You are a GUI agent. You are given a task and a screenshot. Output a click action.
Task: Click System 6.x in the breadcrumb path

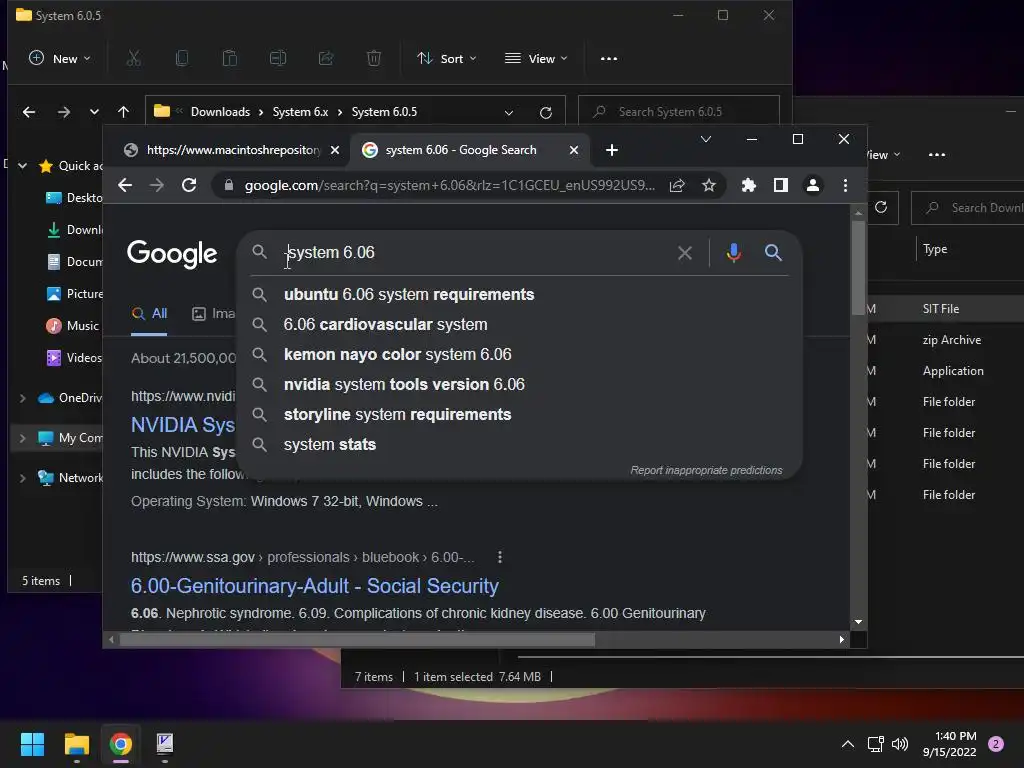(x=300, y=112)
